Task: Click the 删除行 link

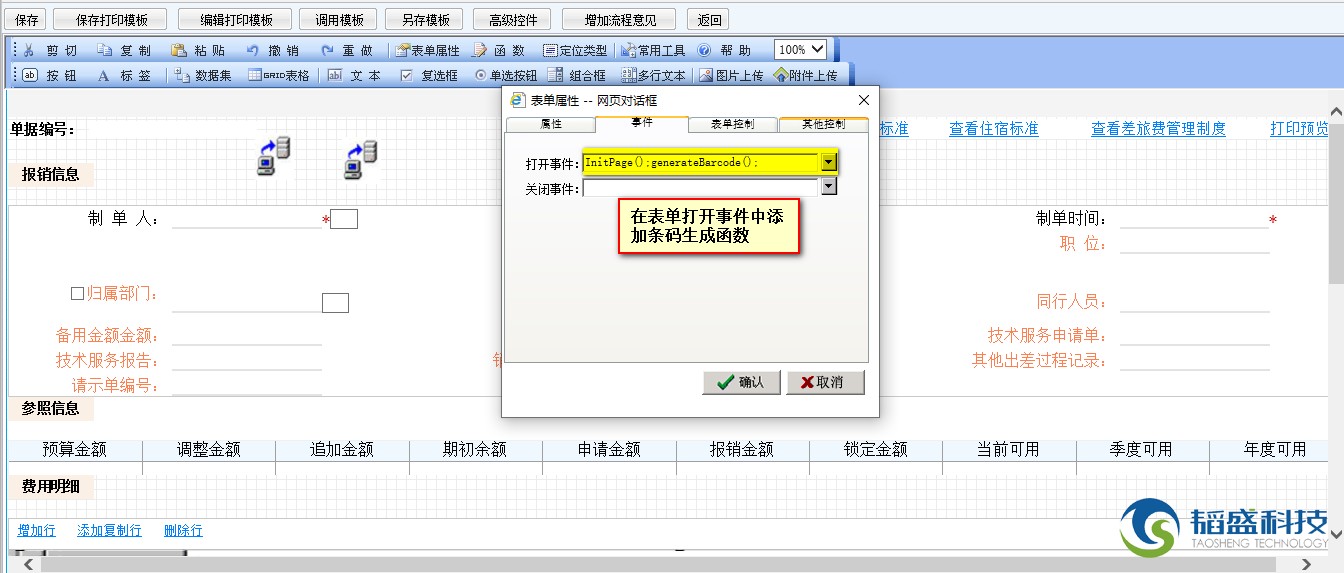Action: (x=183, y=531)
